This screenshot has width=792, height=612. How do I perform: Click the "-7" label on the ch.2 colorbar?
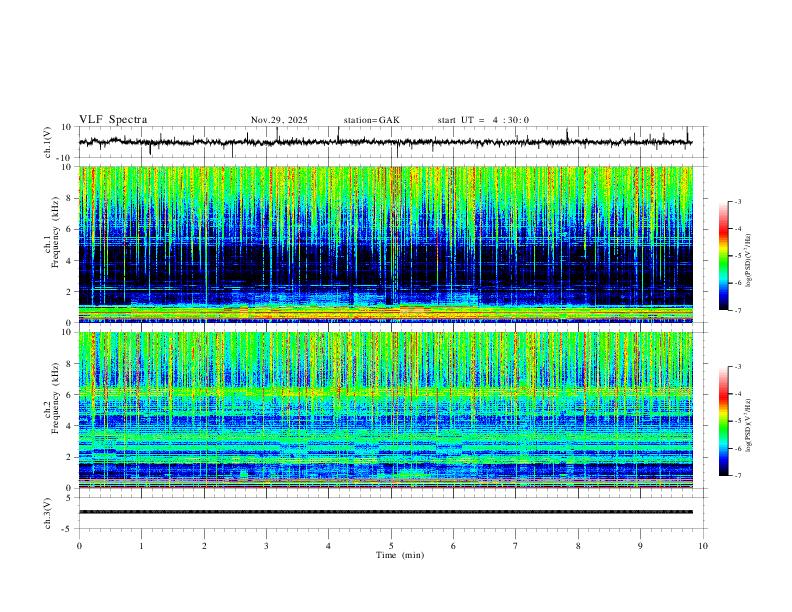(737, 476)
